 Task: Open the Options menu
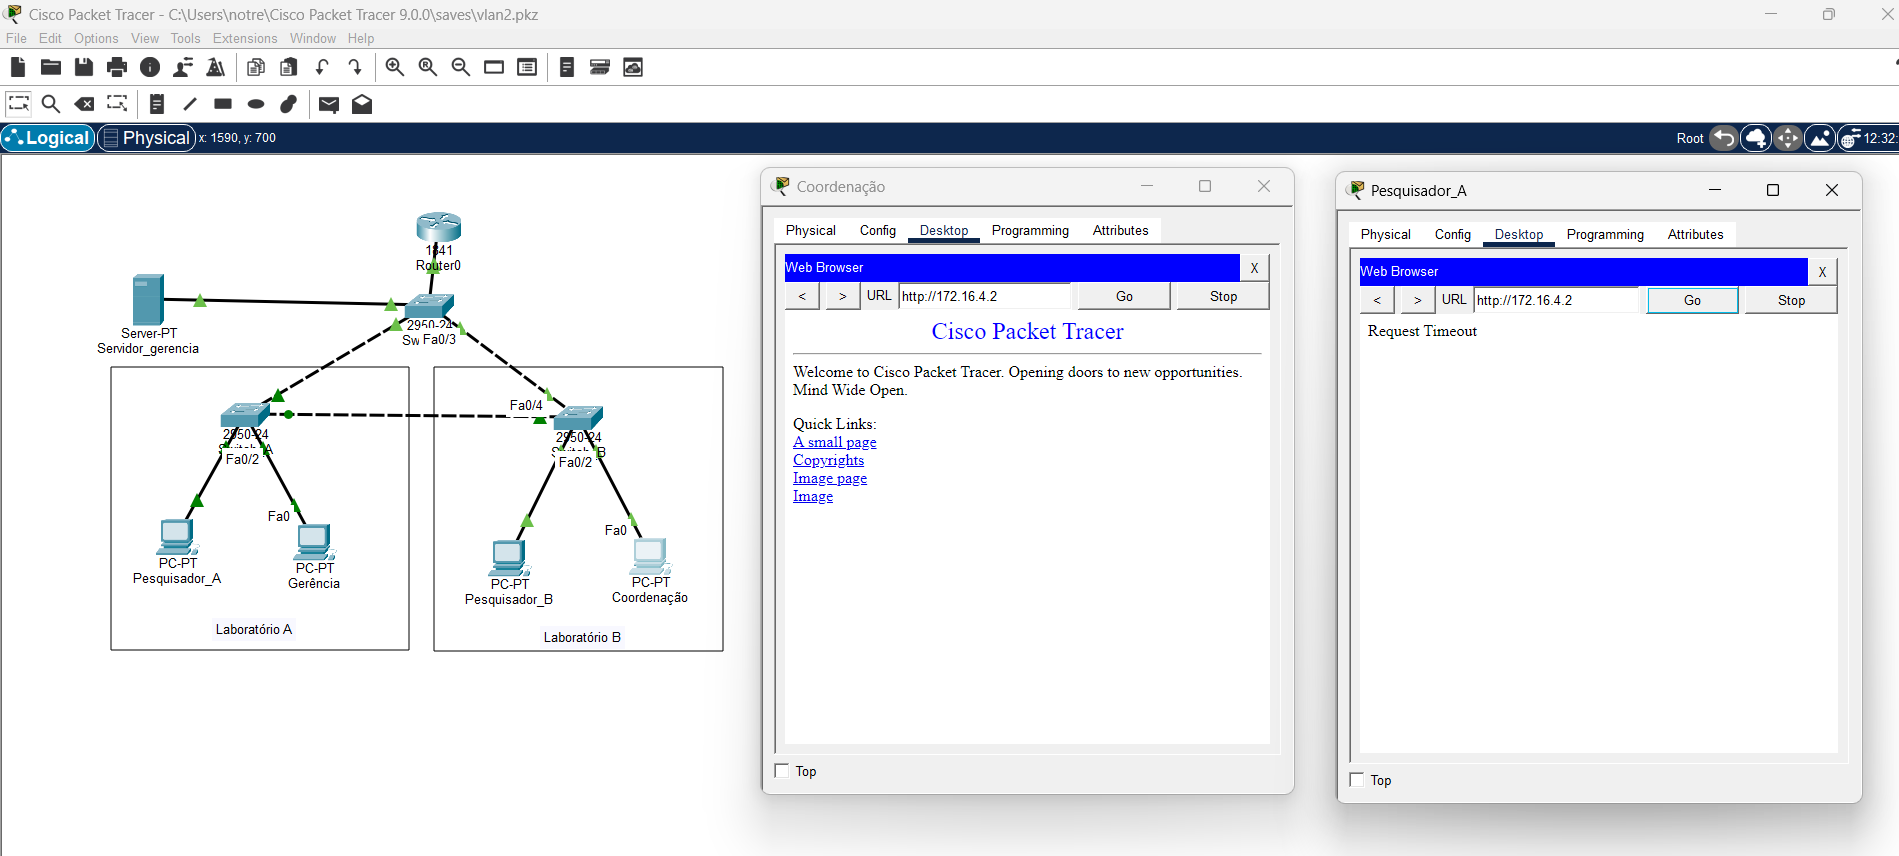(x=96, y=38)
